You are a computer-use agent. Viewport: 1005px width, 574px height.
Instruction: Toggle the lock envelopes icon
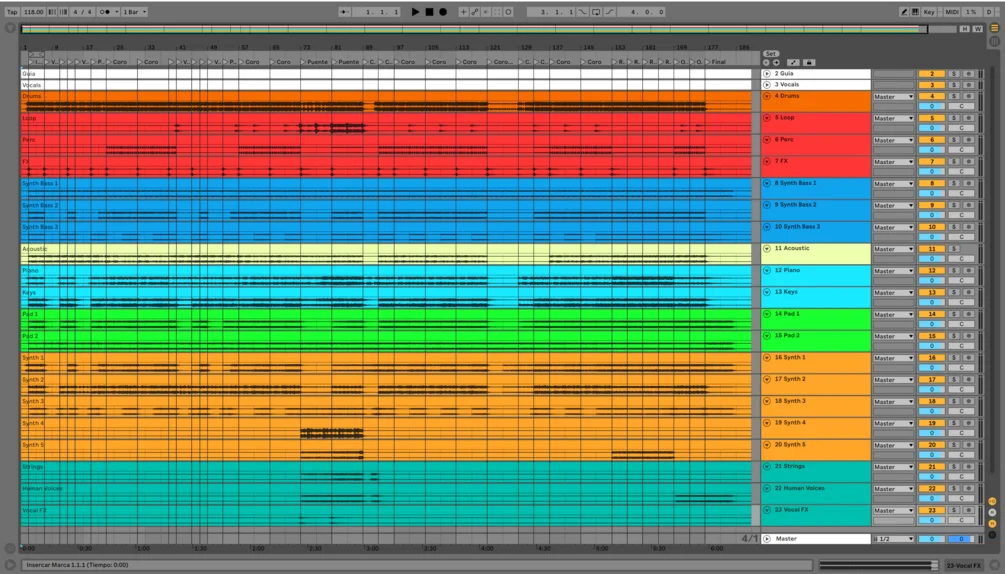[x=809, y=63]
